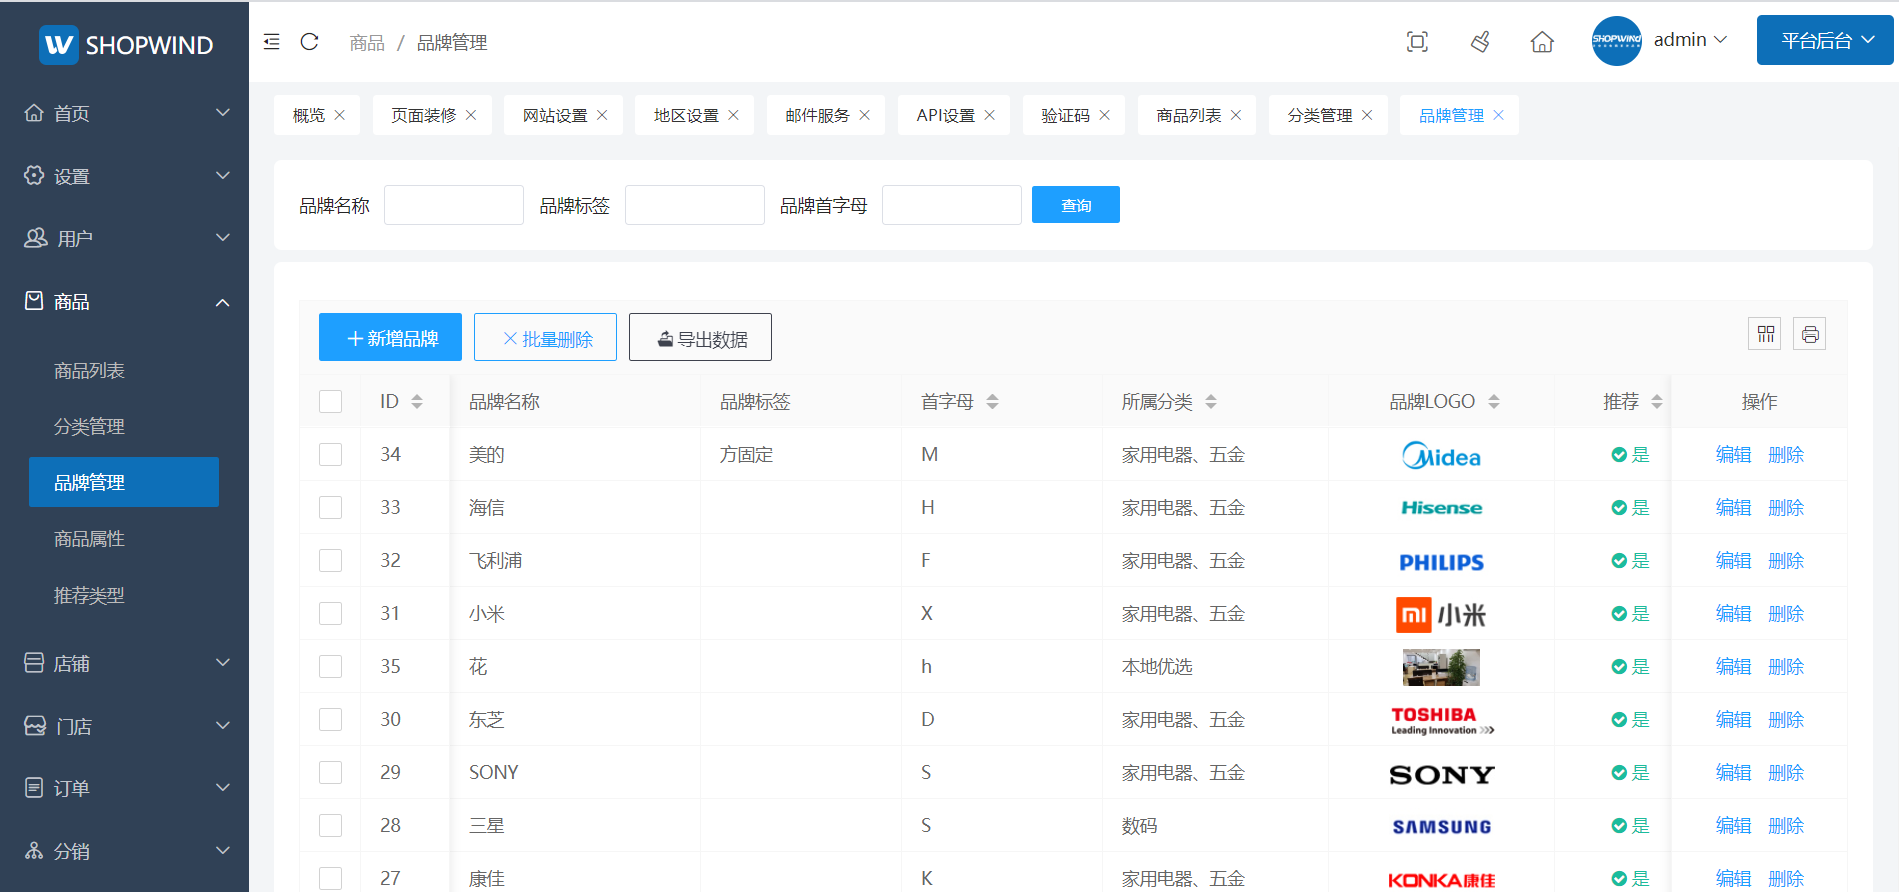Check the row for 东芝
Screen dimensions: 1899x892
click(330, 719)
